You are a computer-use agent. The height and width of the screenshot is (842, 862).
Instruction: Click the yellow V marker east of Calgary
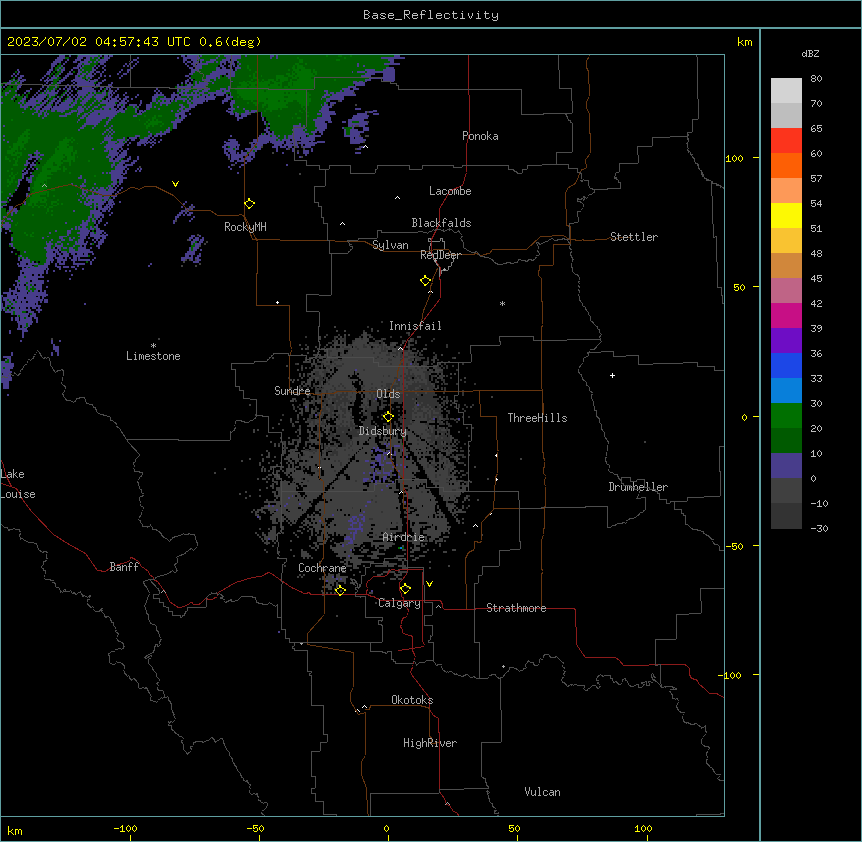(x=429, y=584)
